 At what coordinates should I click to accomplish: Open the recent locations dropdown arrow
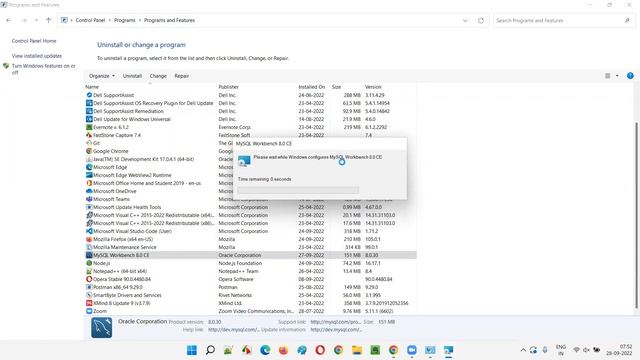(x=36, y=20)
